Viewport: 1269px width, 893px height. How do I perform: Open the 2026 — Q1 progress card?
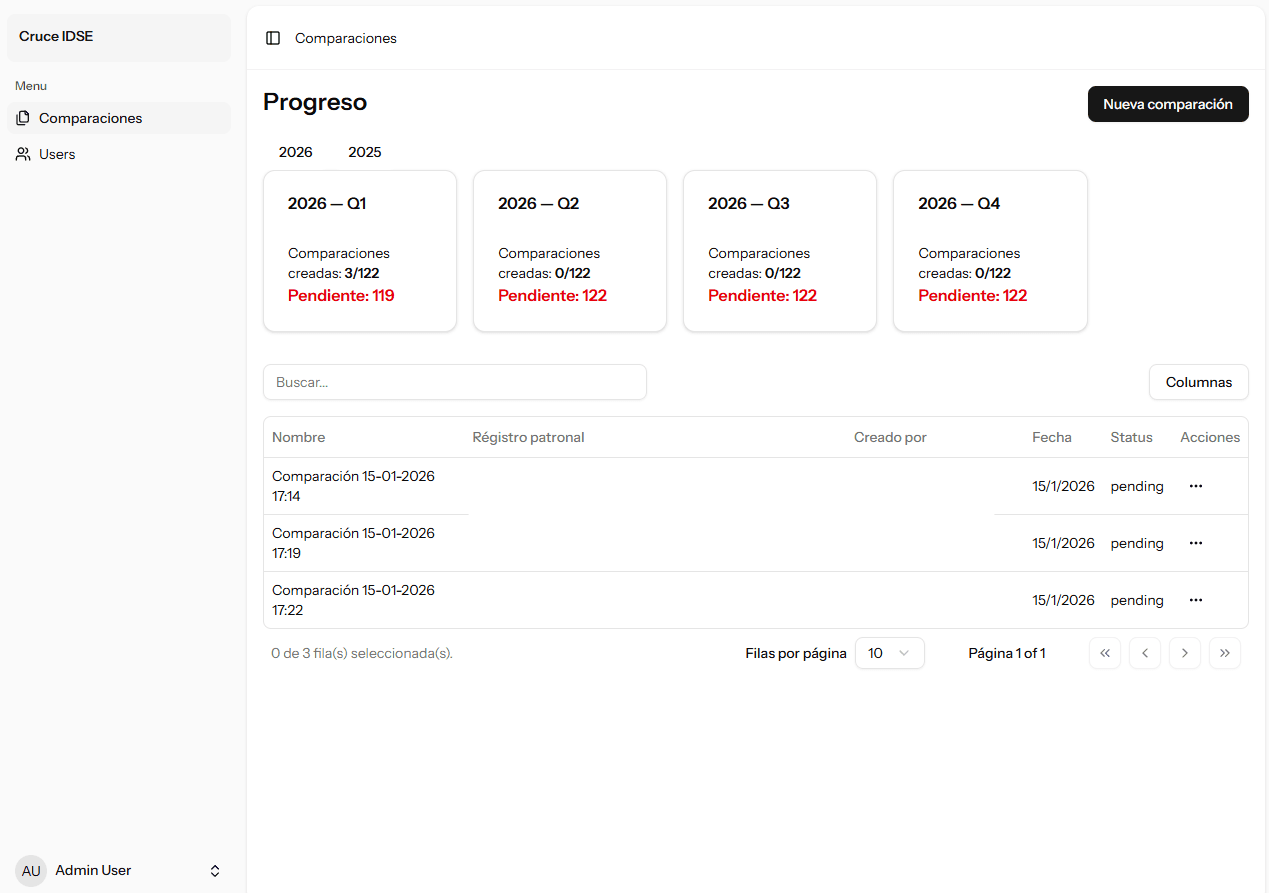tap(360, 250)
